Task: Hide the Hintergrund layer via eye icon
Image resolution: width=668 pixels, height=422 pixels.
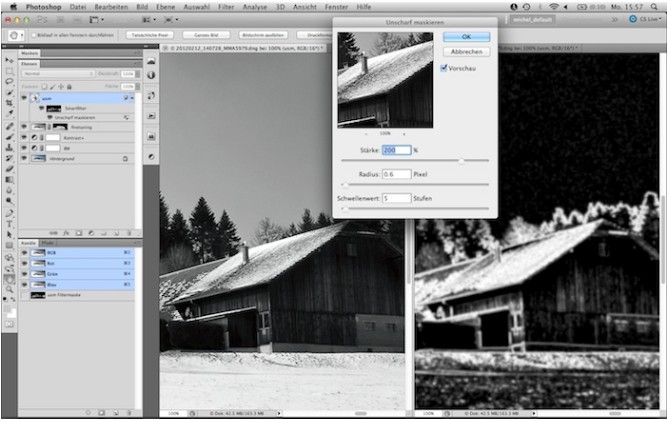Action: (24, 158)
